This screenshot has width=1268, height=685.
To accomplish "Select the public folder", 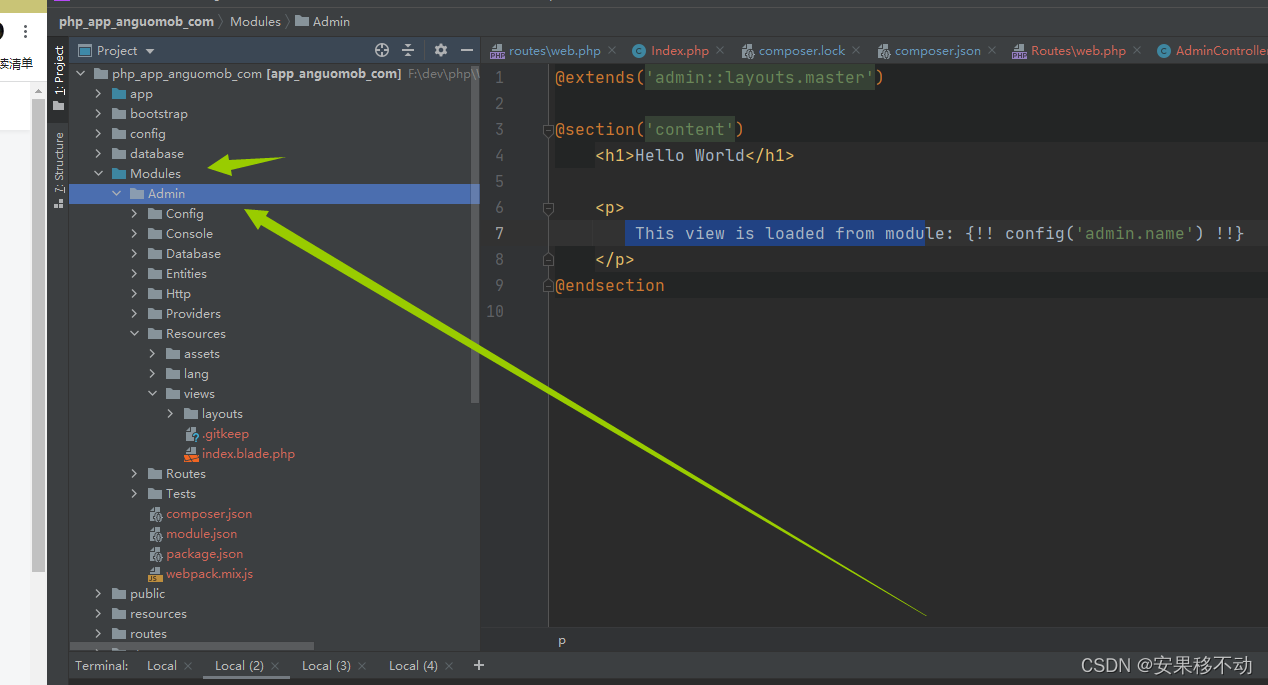I will [x=147, y=594].
